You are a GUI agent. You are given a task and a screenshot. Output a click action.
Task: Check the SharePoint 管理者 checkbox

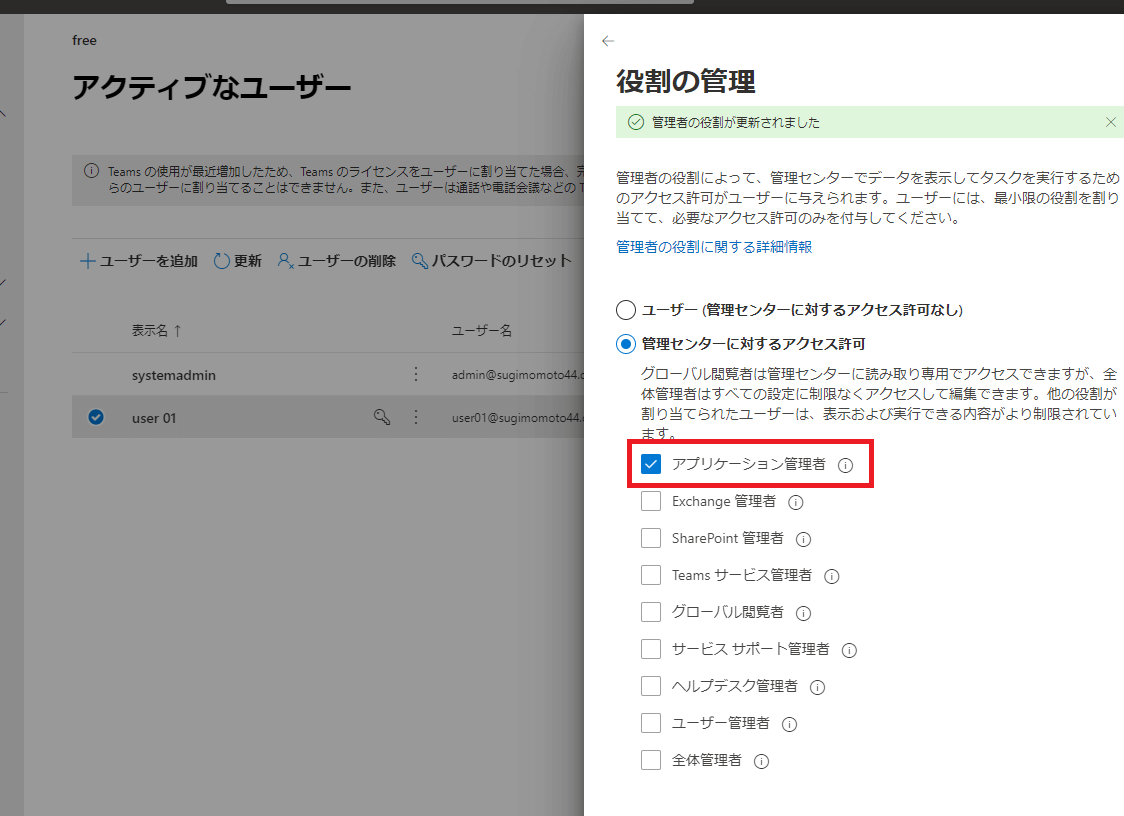click(x=651, y=538)
